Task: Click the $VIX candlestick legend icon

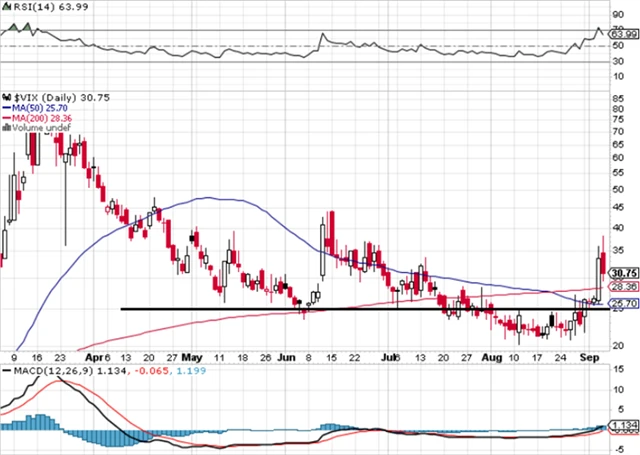Action: 7,98
